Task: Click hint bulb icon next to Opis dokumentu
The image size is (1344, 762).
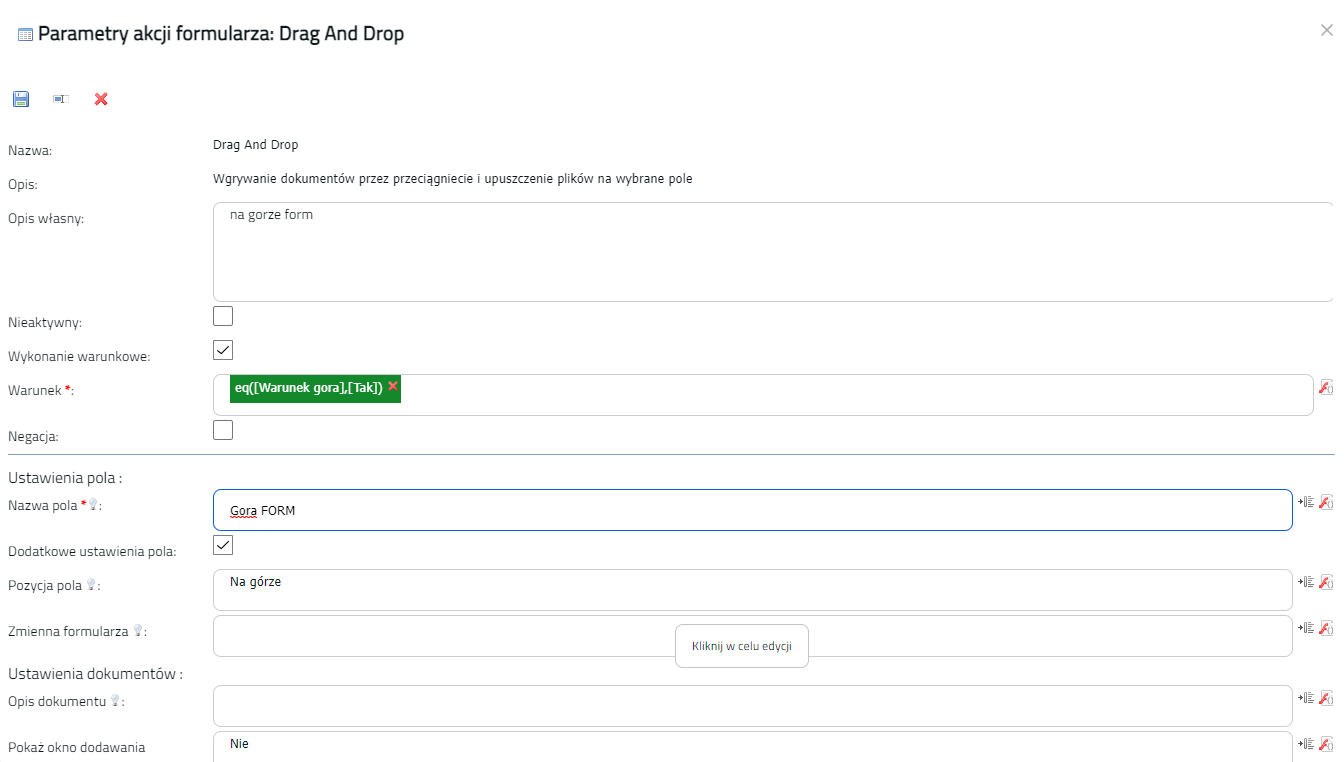Action: click(x=115, y=701)
